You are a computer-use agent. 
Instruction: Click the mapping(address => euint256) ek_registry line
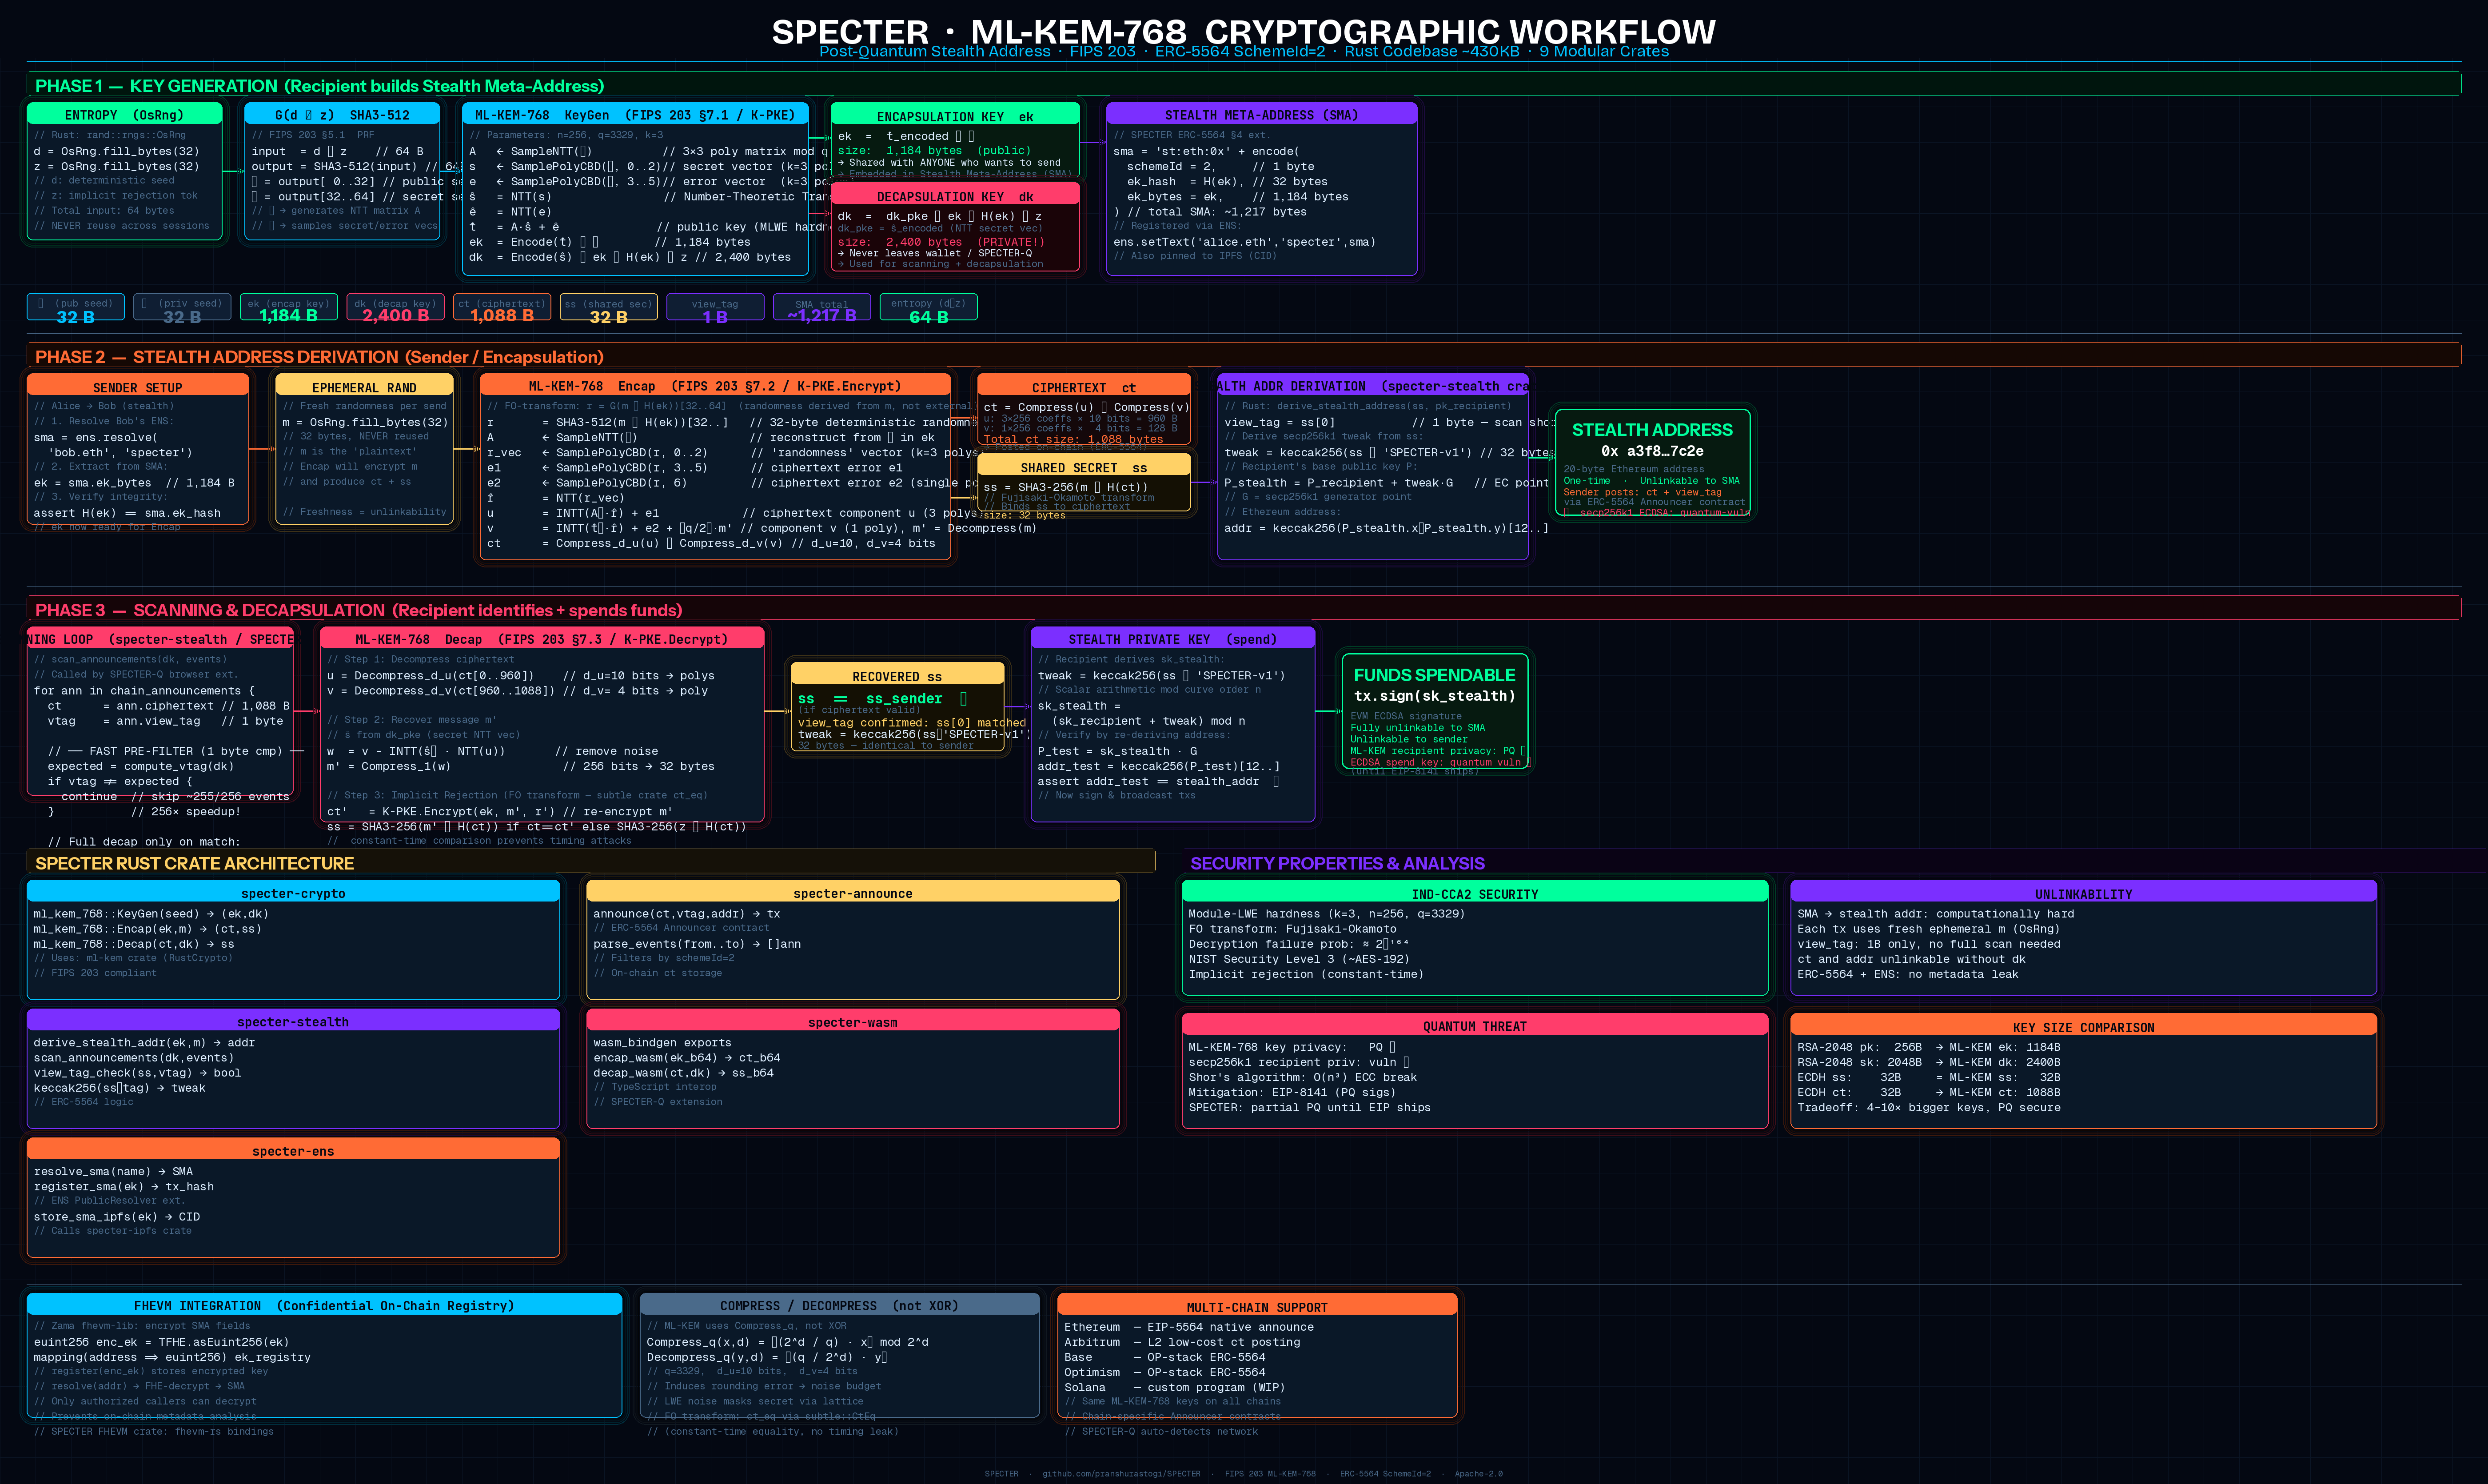pyautogui.click(x=172, y=1357)
